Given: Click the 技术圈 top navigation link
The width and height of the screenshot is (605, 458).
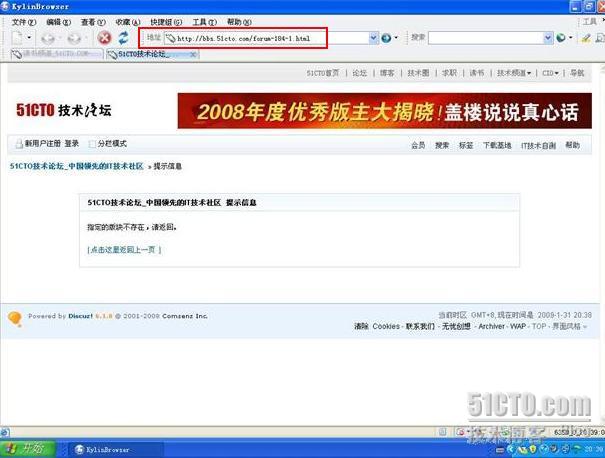Looking at the screenshot, I should [418, 73].
